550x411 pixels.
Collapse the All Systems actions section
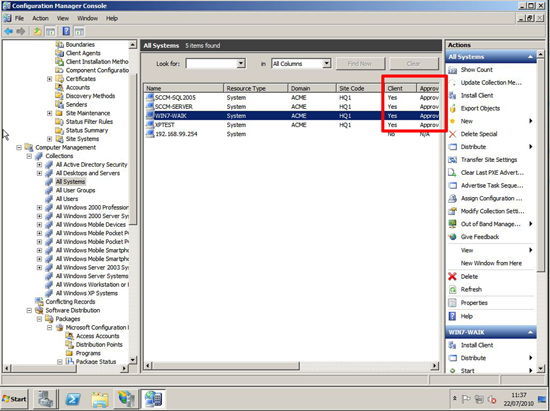[x=530, y=57]
